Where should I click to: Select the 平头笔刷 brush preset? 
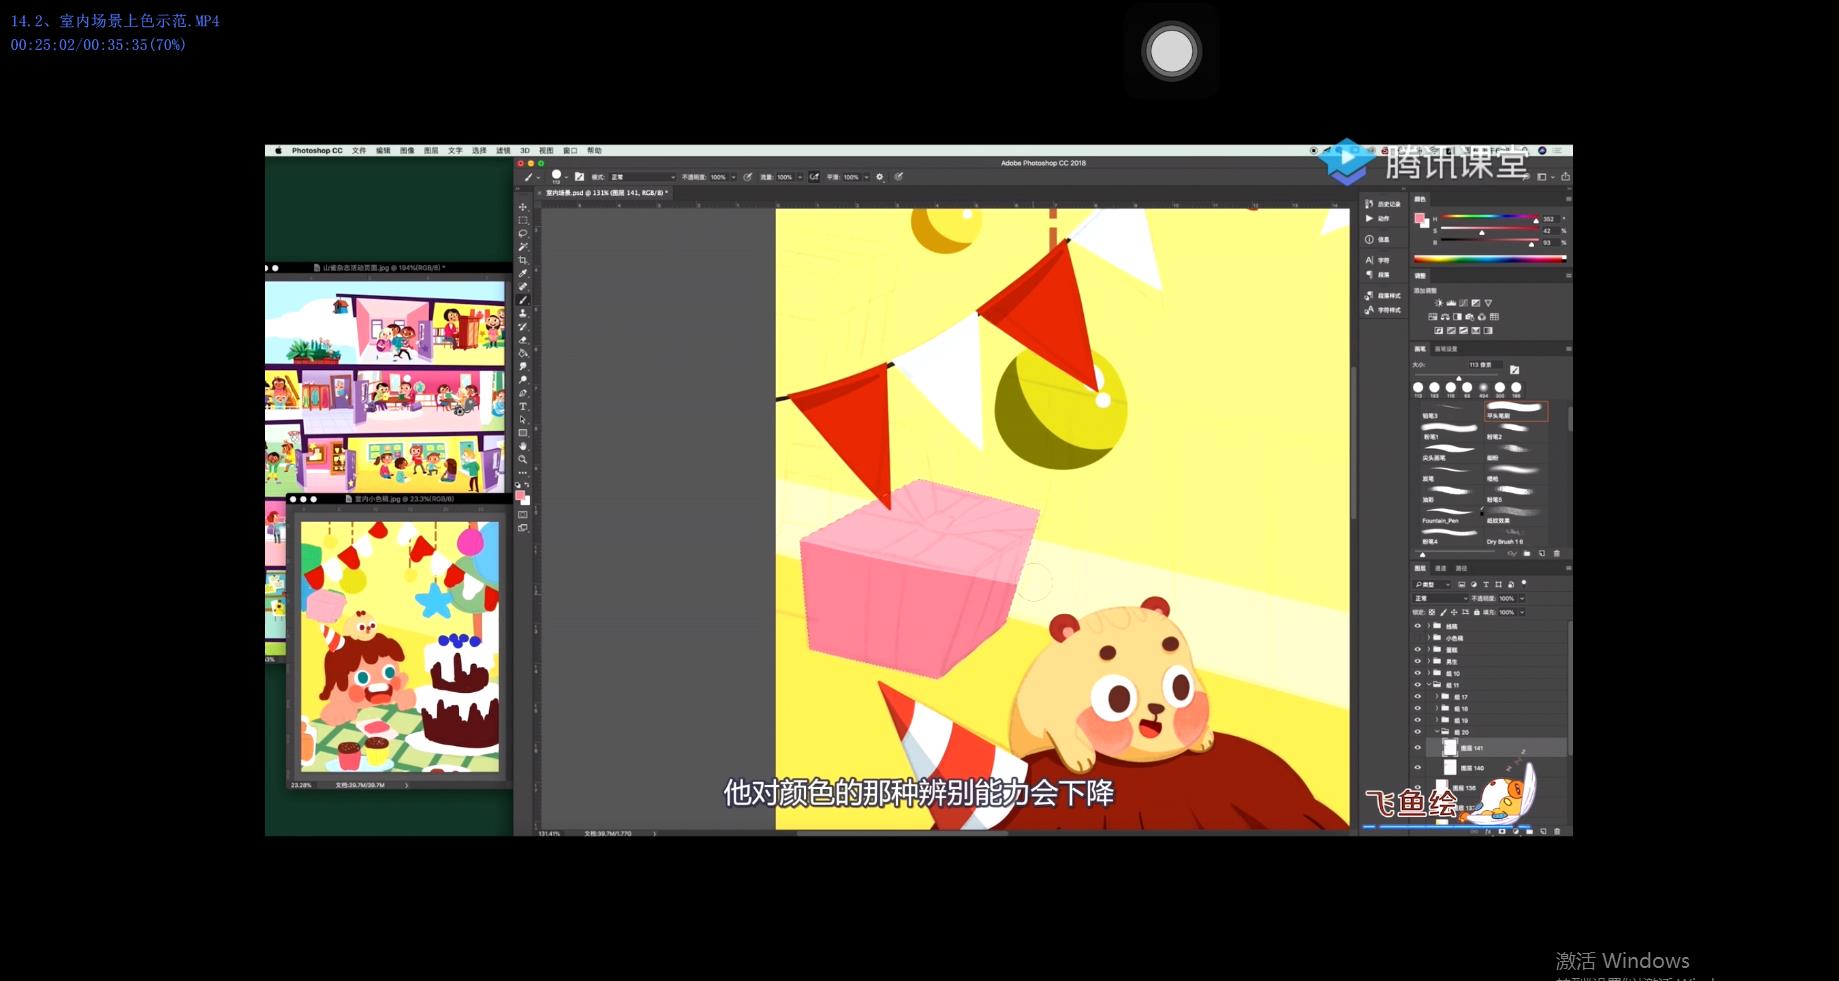click(x=1516, y=411)
